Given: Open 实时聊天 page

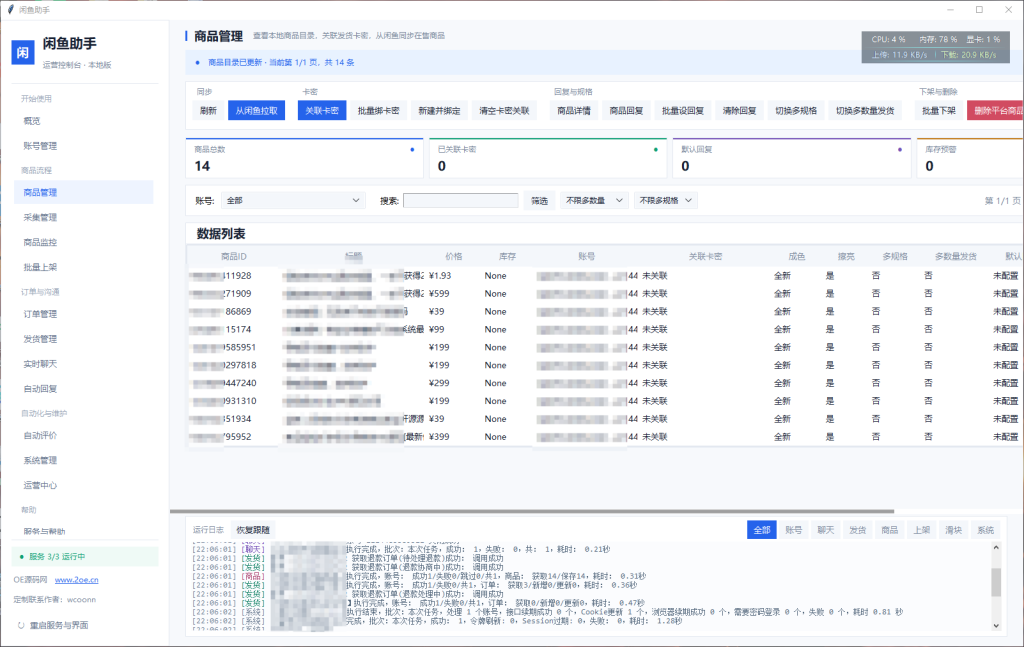Looking at the screenshot, I should [x=84, y=364].
